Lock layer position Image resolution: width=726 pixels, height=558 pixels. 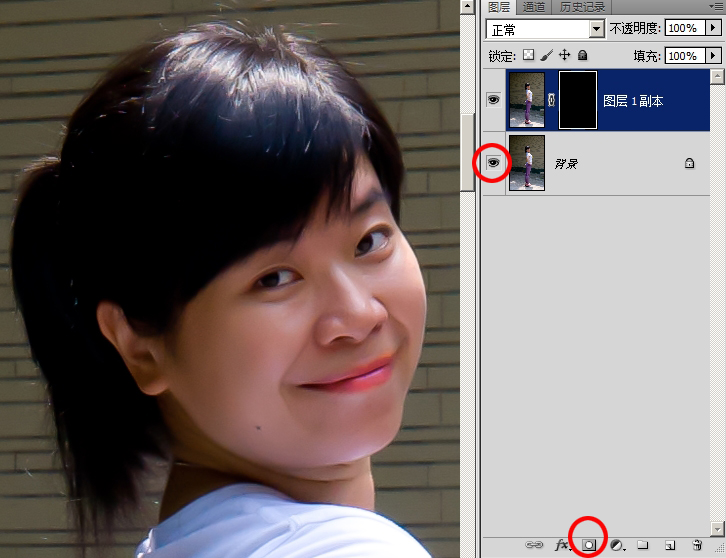pos(564,55)
